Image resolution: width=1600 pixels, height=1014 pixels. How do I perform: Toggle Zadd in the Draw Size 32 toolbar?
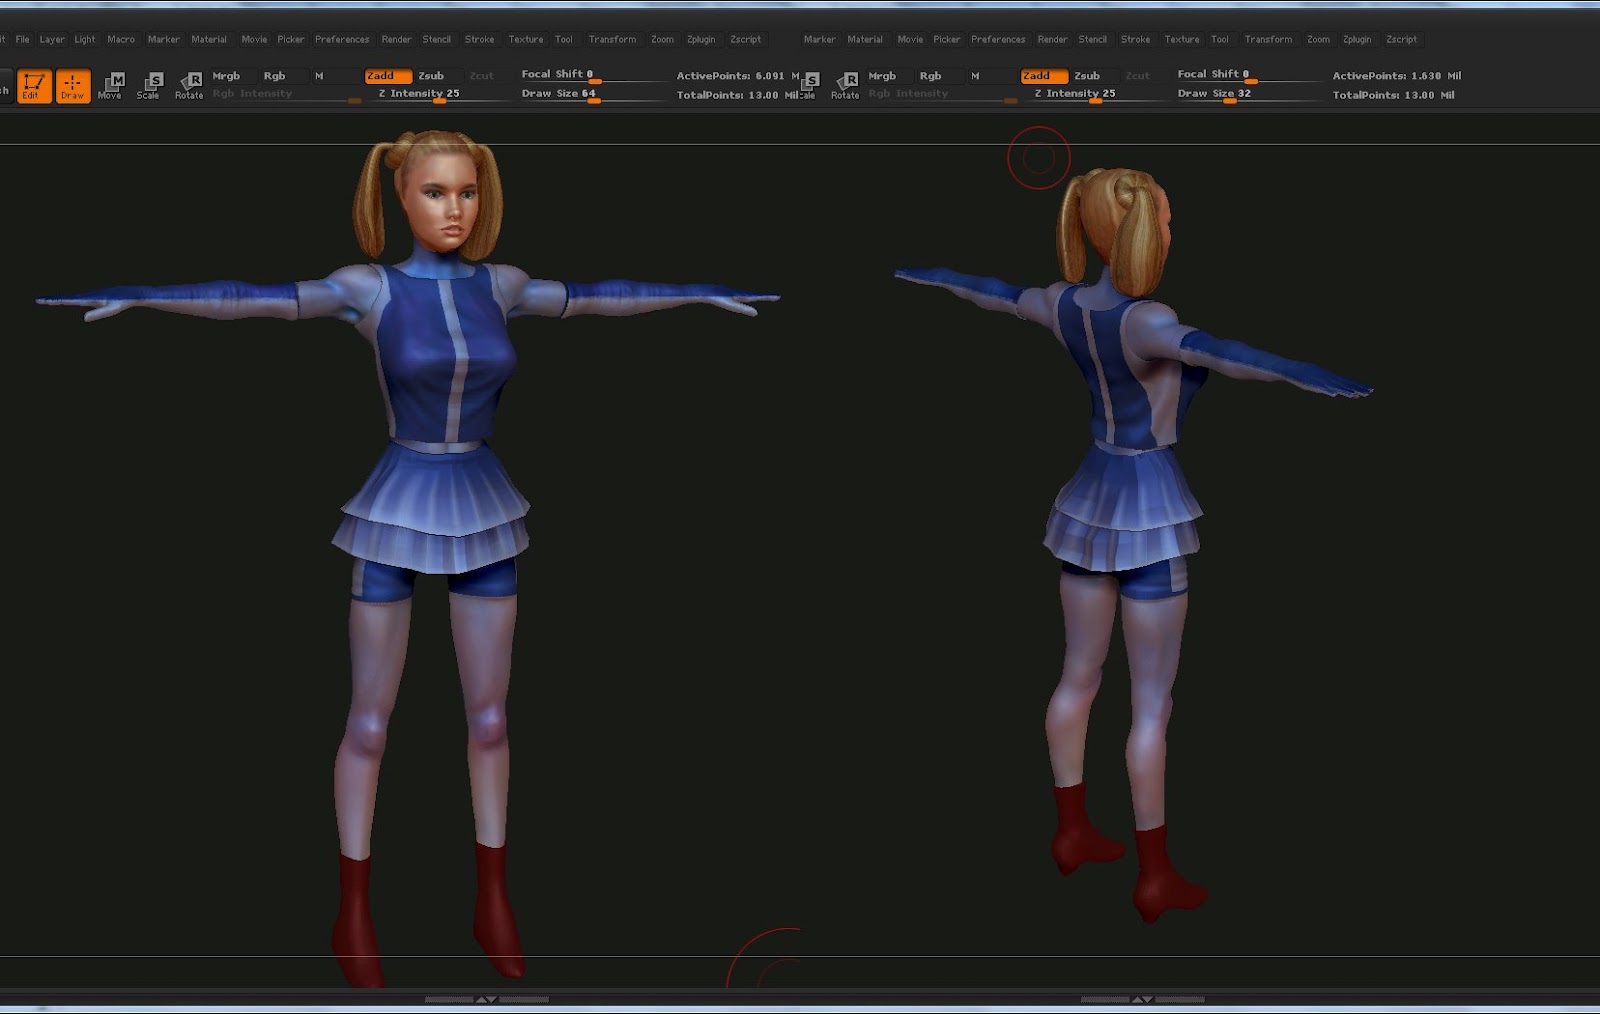click(x=1044, y=76)
